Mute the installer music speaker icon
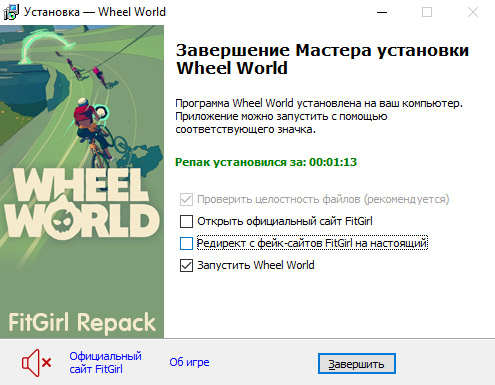This screenshot has width=495, height=385. point(36,363)
